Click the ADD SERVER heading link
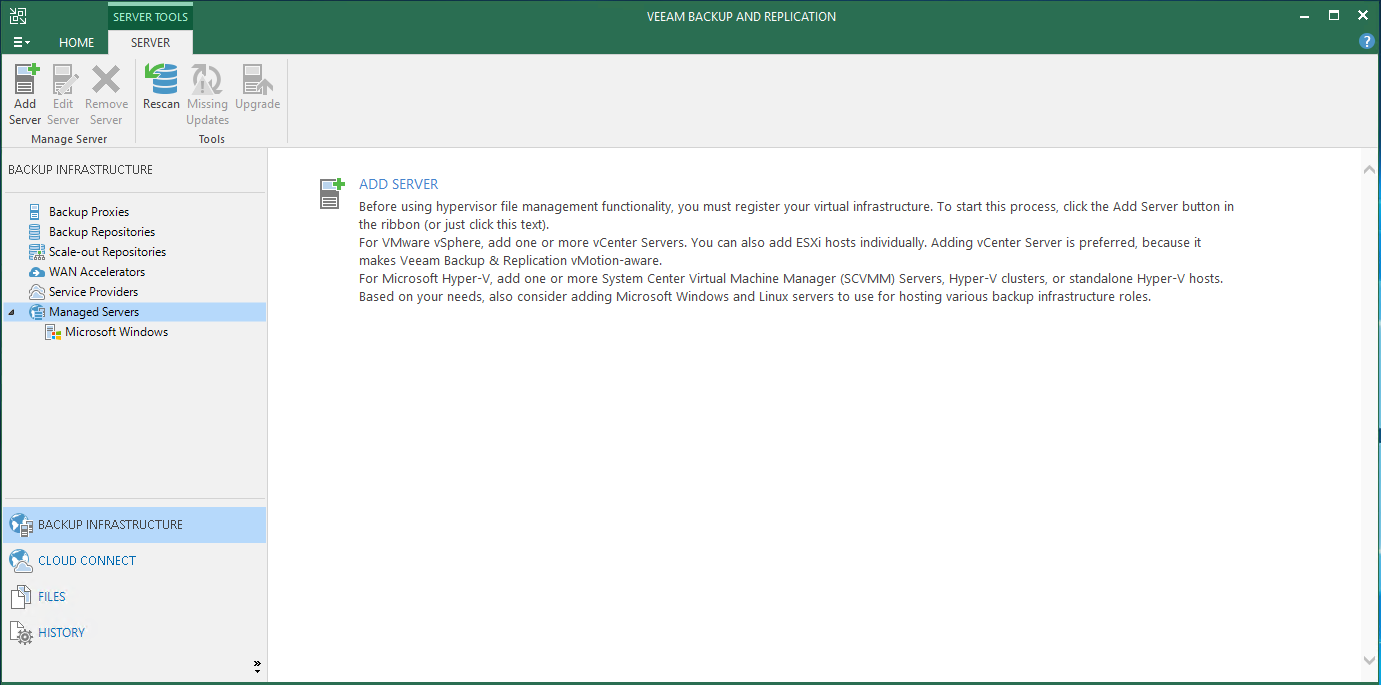The height and width of the screenshot is (685, 1381). click(x=398, y=184)
